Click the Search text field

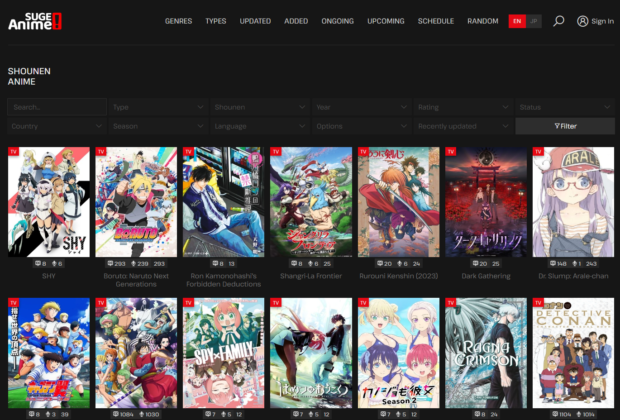pyautogui.click(x=56, y=106)
